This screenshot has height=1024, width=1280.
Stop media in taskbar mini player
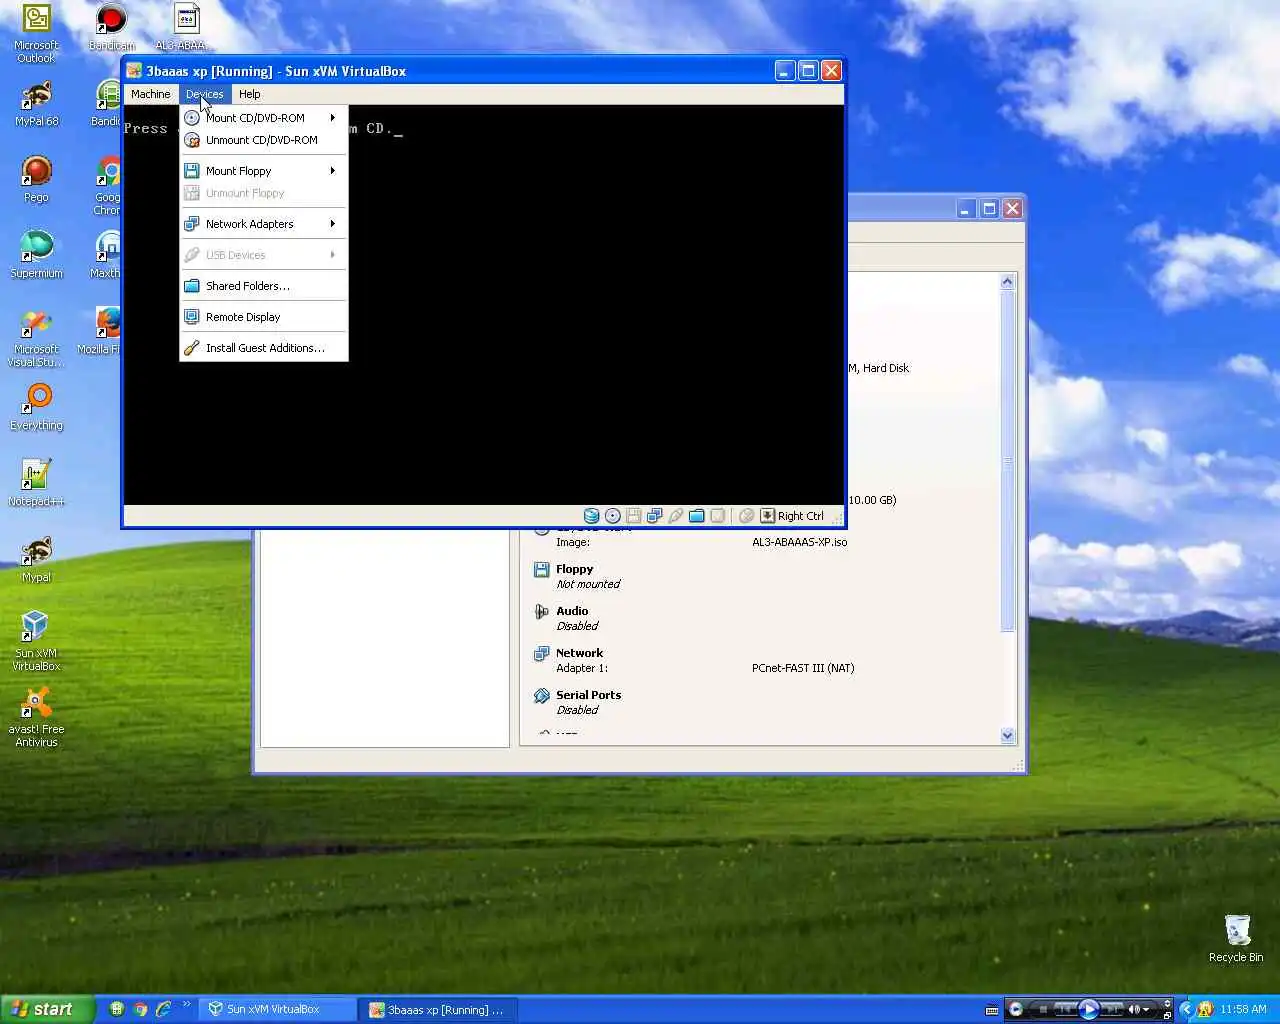pos(1042,1009)
